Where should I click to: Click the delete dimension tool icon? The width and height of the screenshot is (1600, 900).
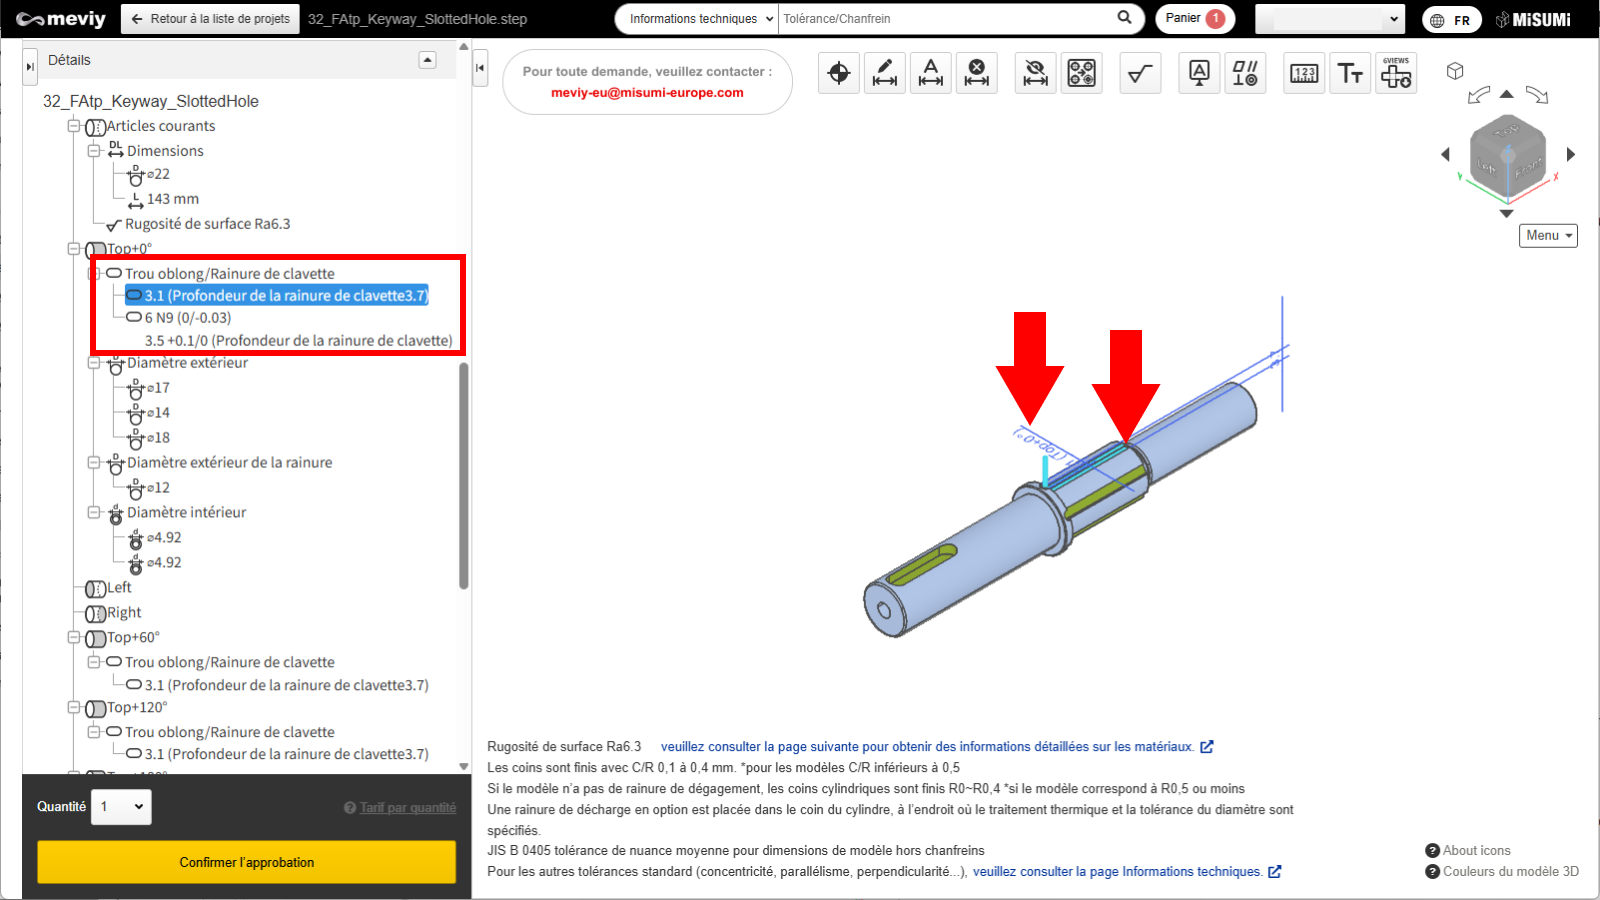tap(977, 73)
